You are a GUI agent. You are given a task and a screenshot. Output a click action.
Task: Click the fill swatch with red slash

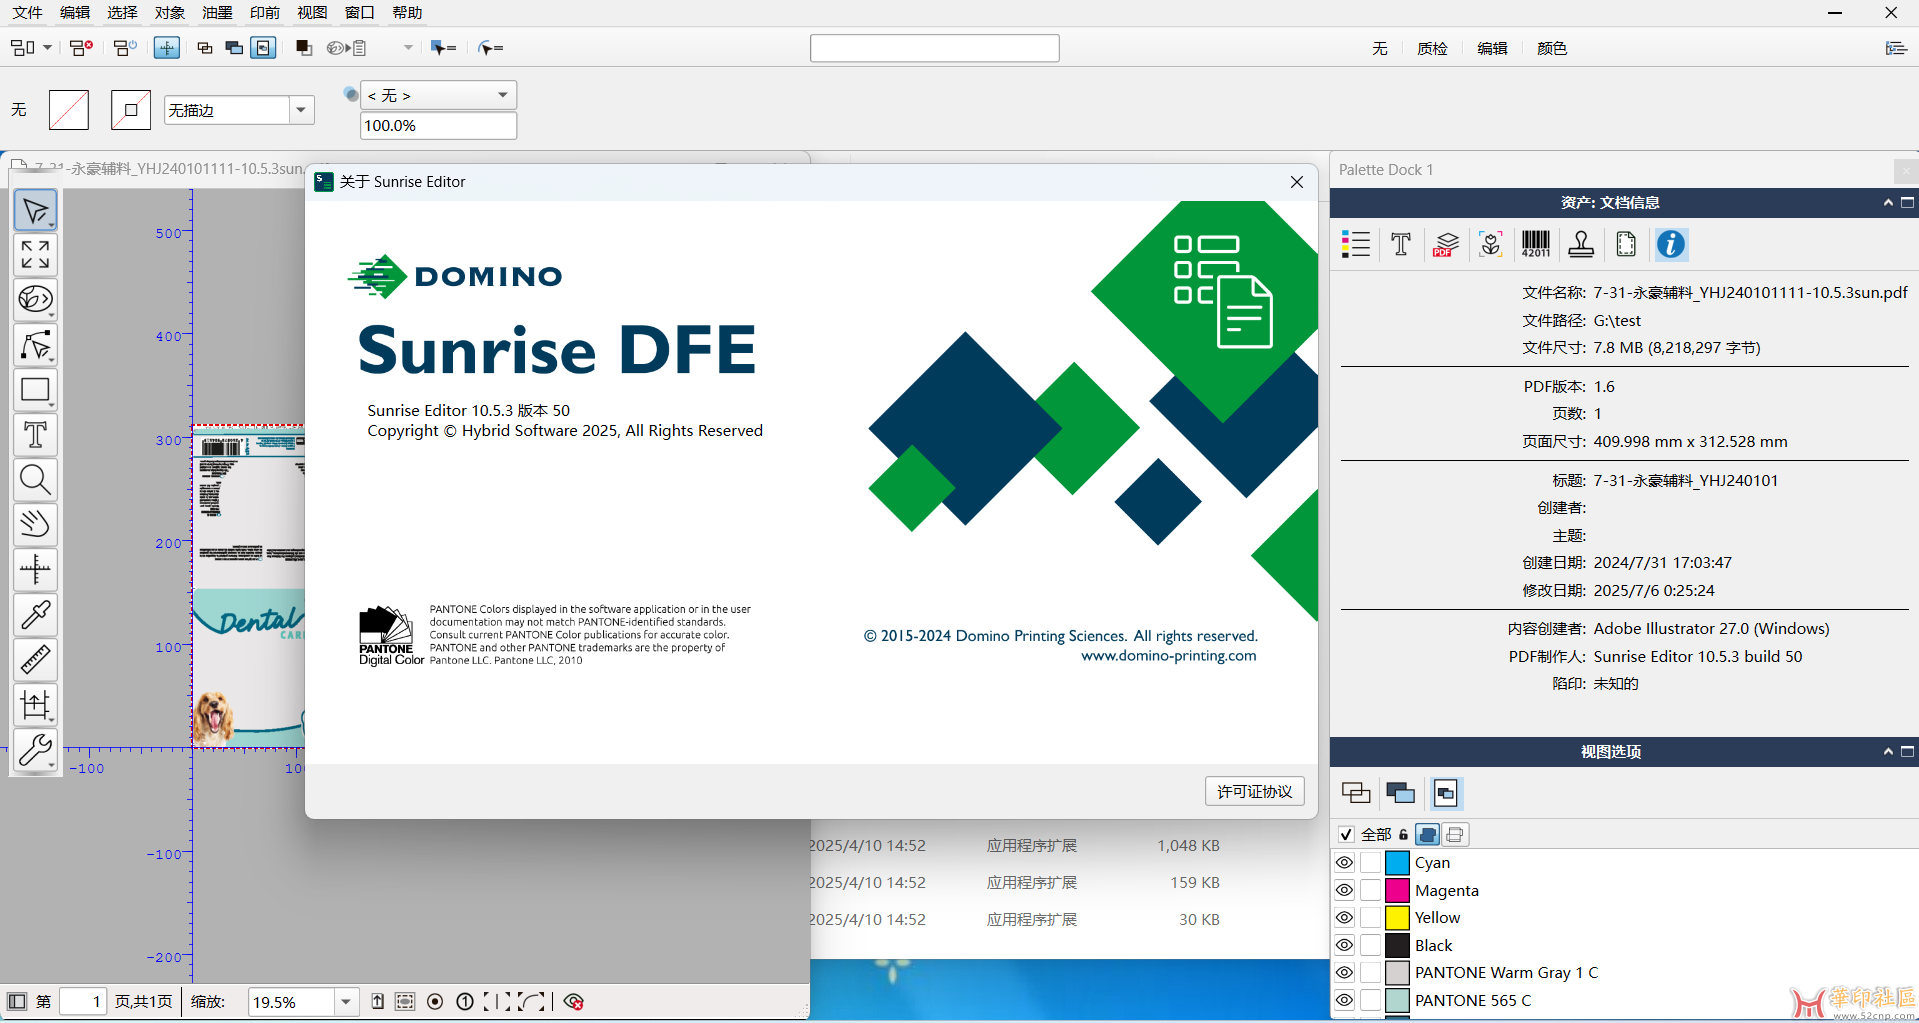(x=69, y=110)
